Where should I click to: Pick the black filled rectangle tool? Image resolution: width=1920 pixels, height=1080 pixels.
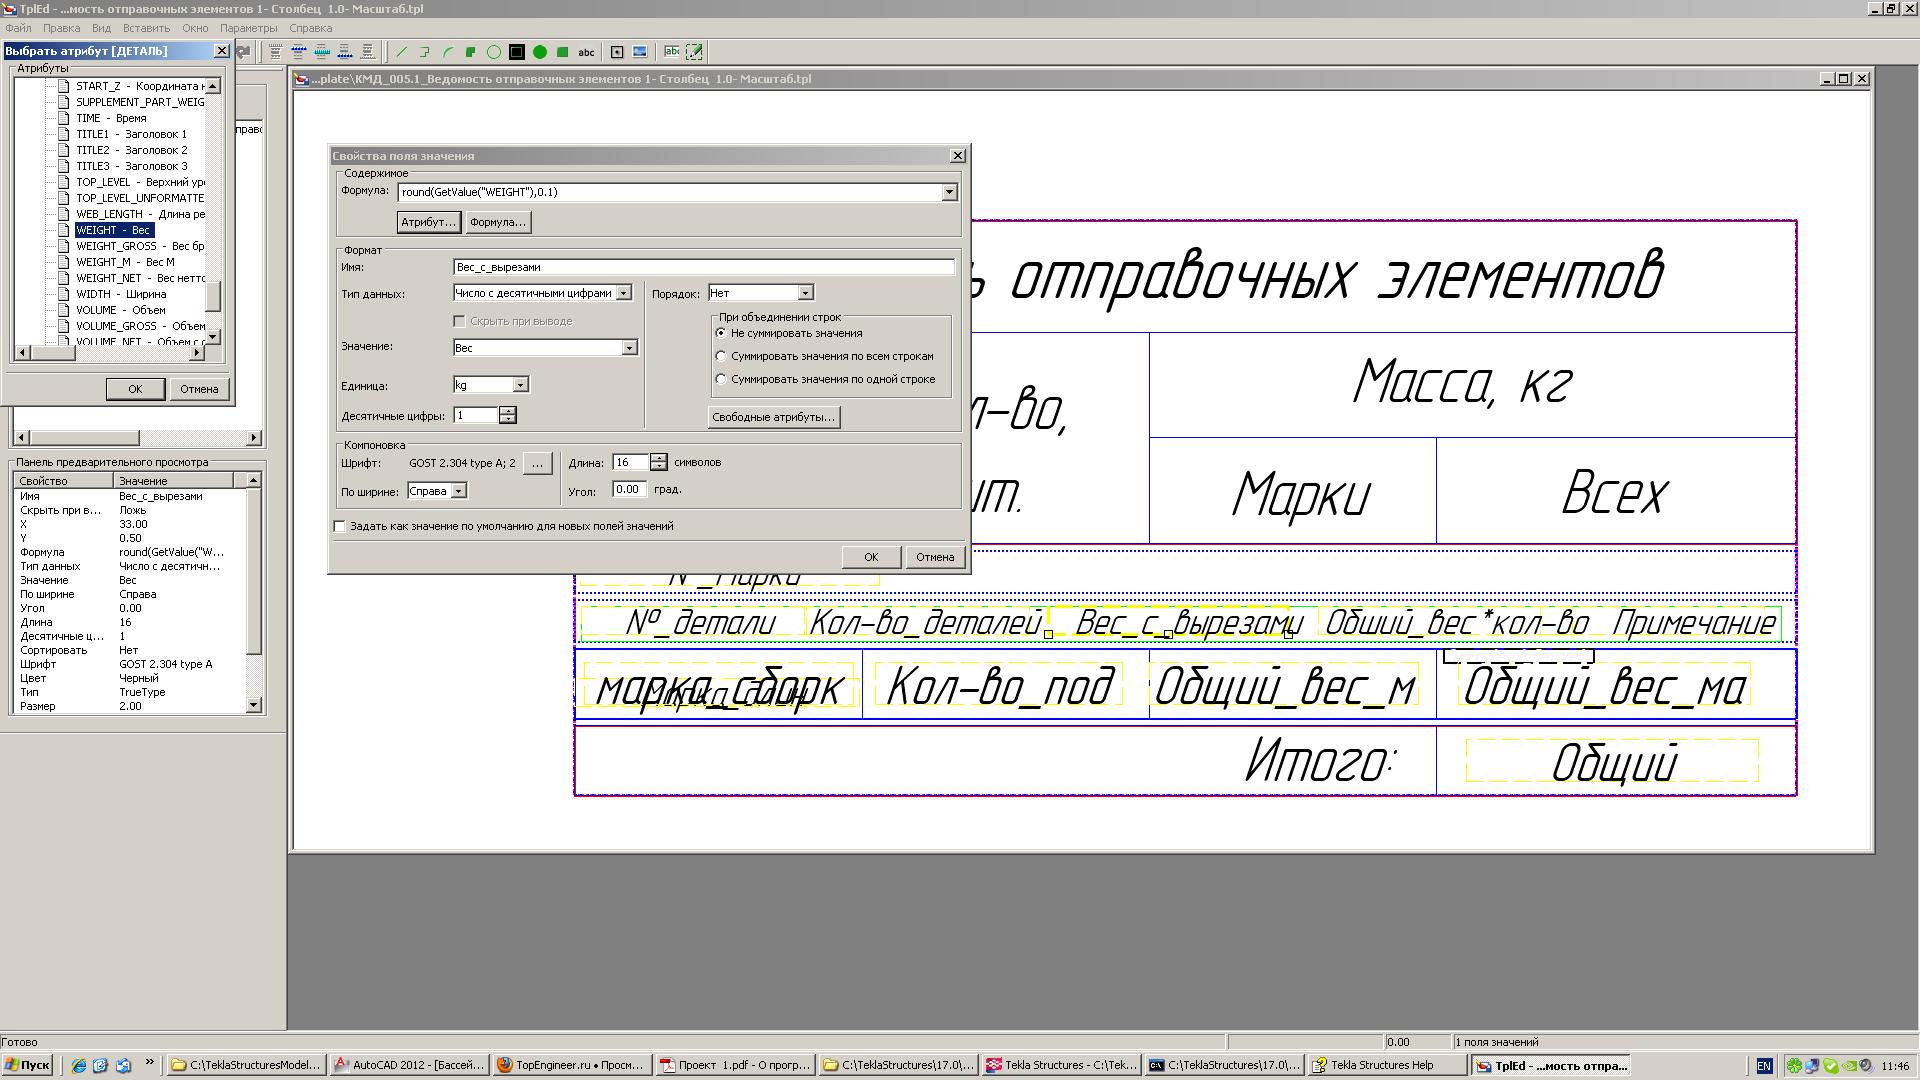pos(517,52)
